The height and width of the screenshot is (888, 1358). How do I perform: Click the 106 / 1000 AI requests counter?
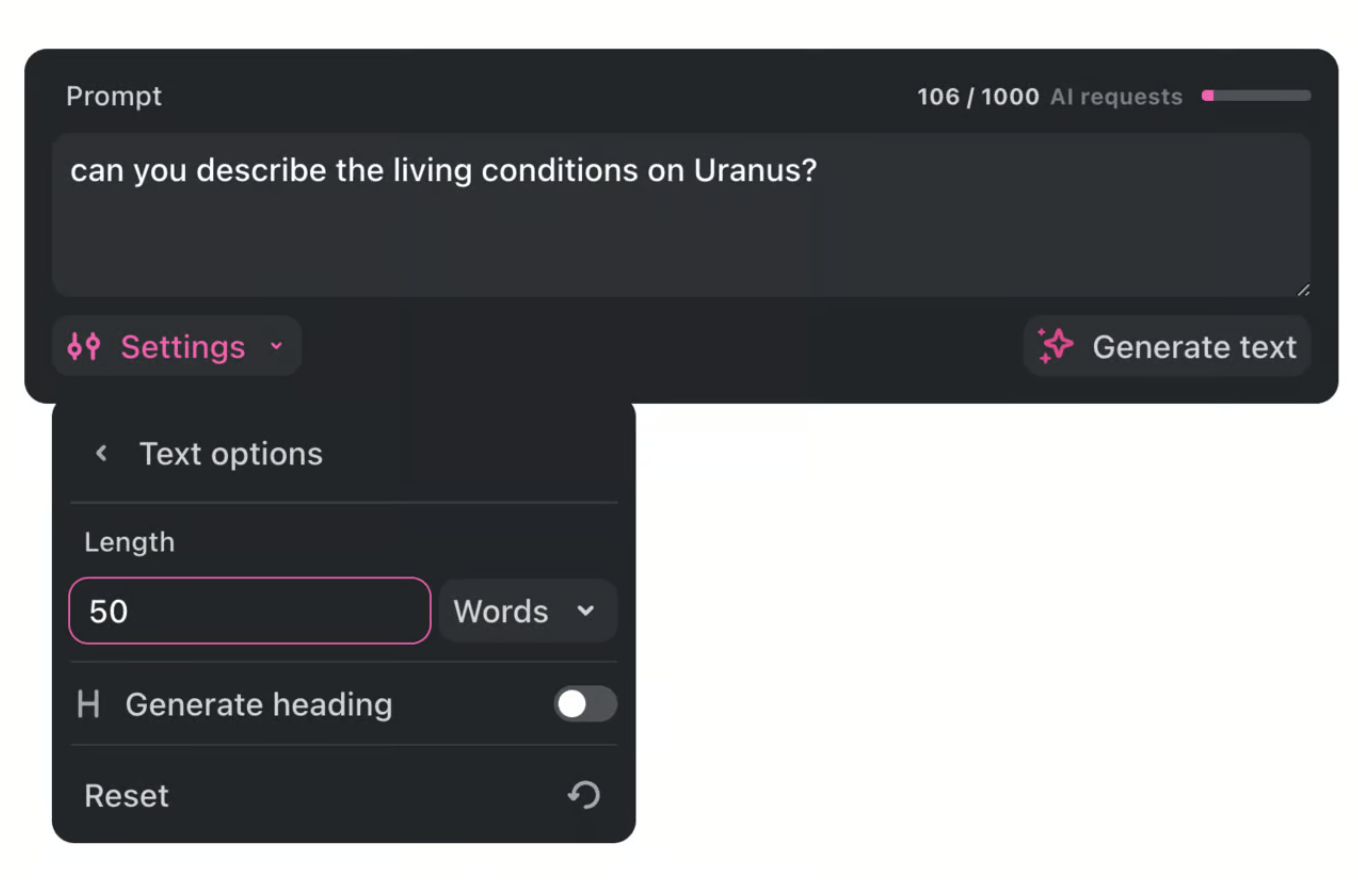(x=1050, y=97)
